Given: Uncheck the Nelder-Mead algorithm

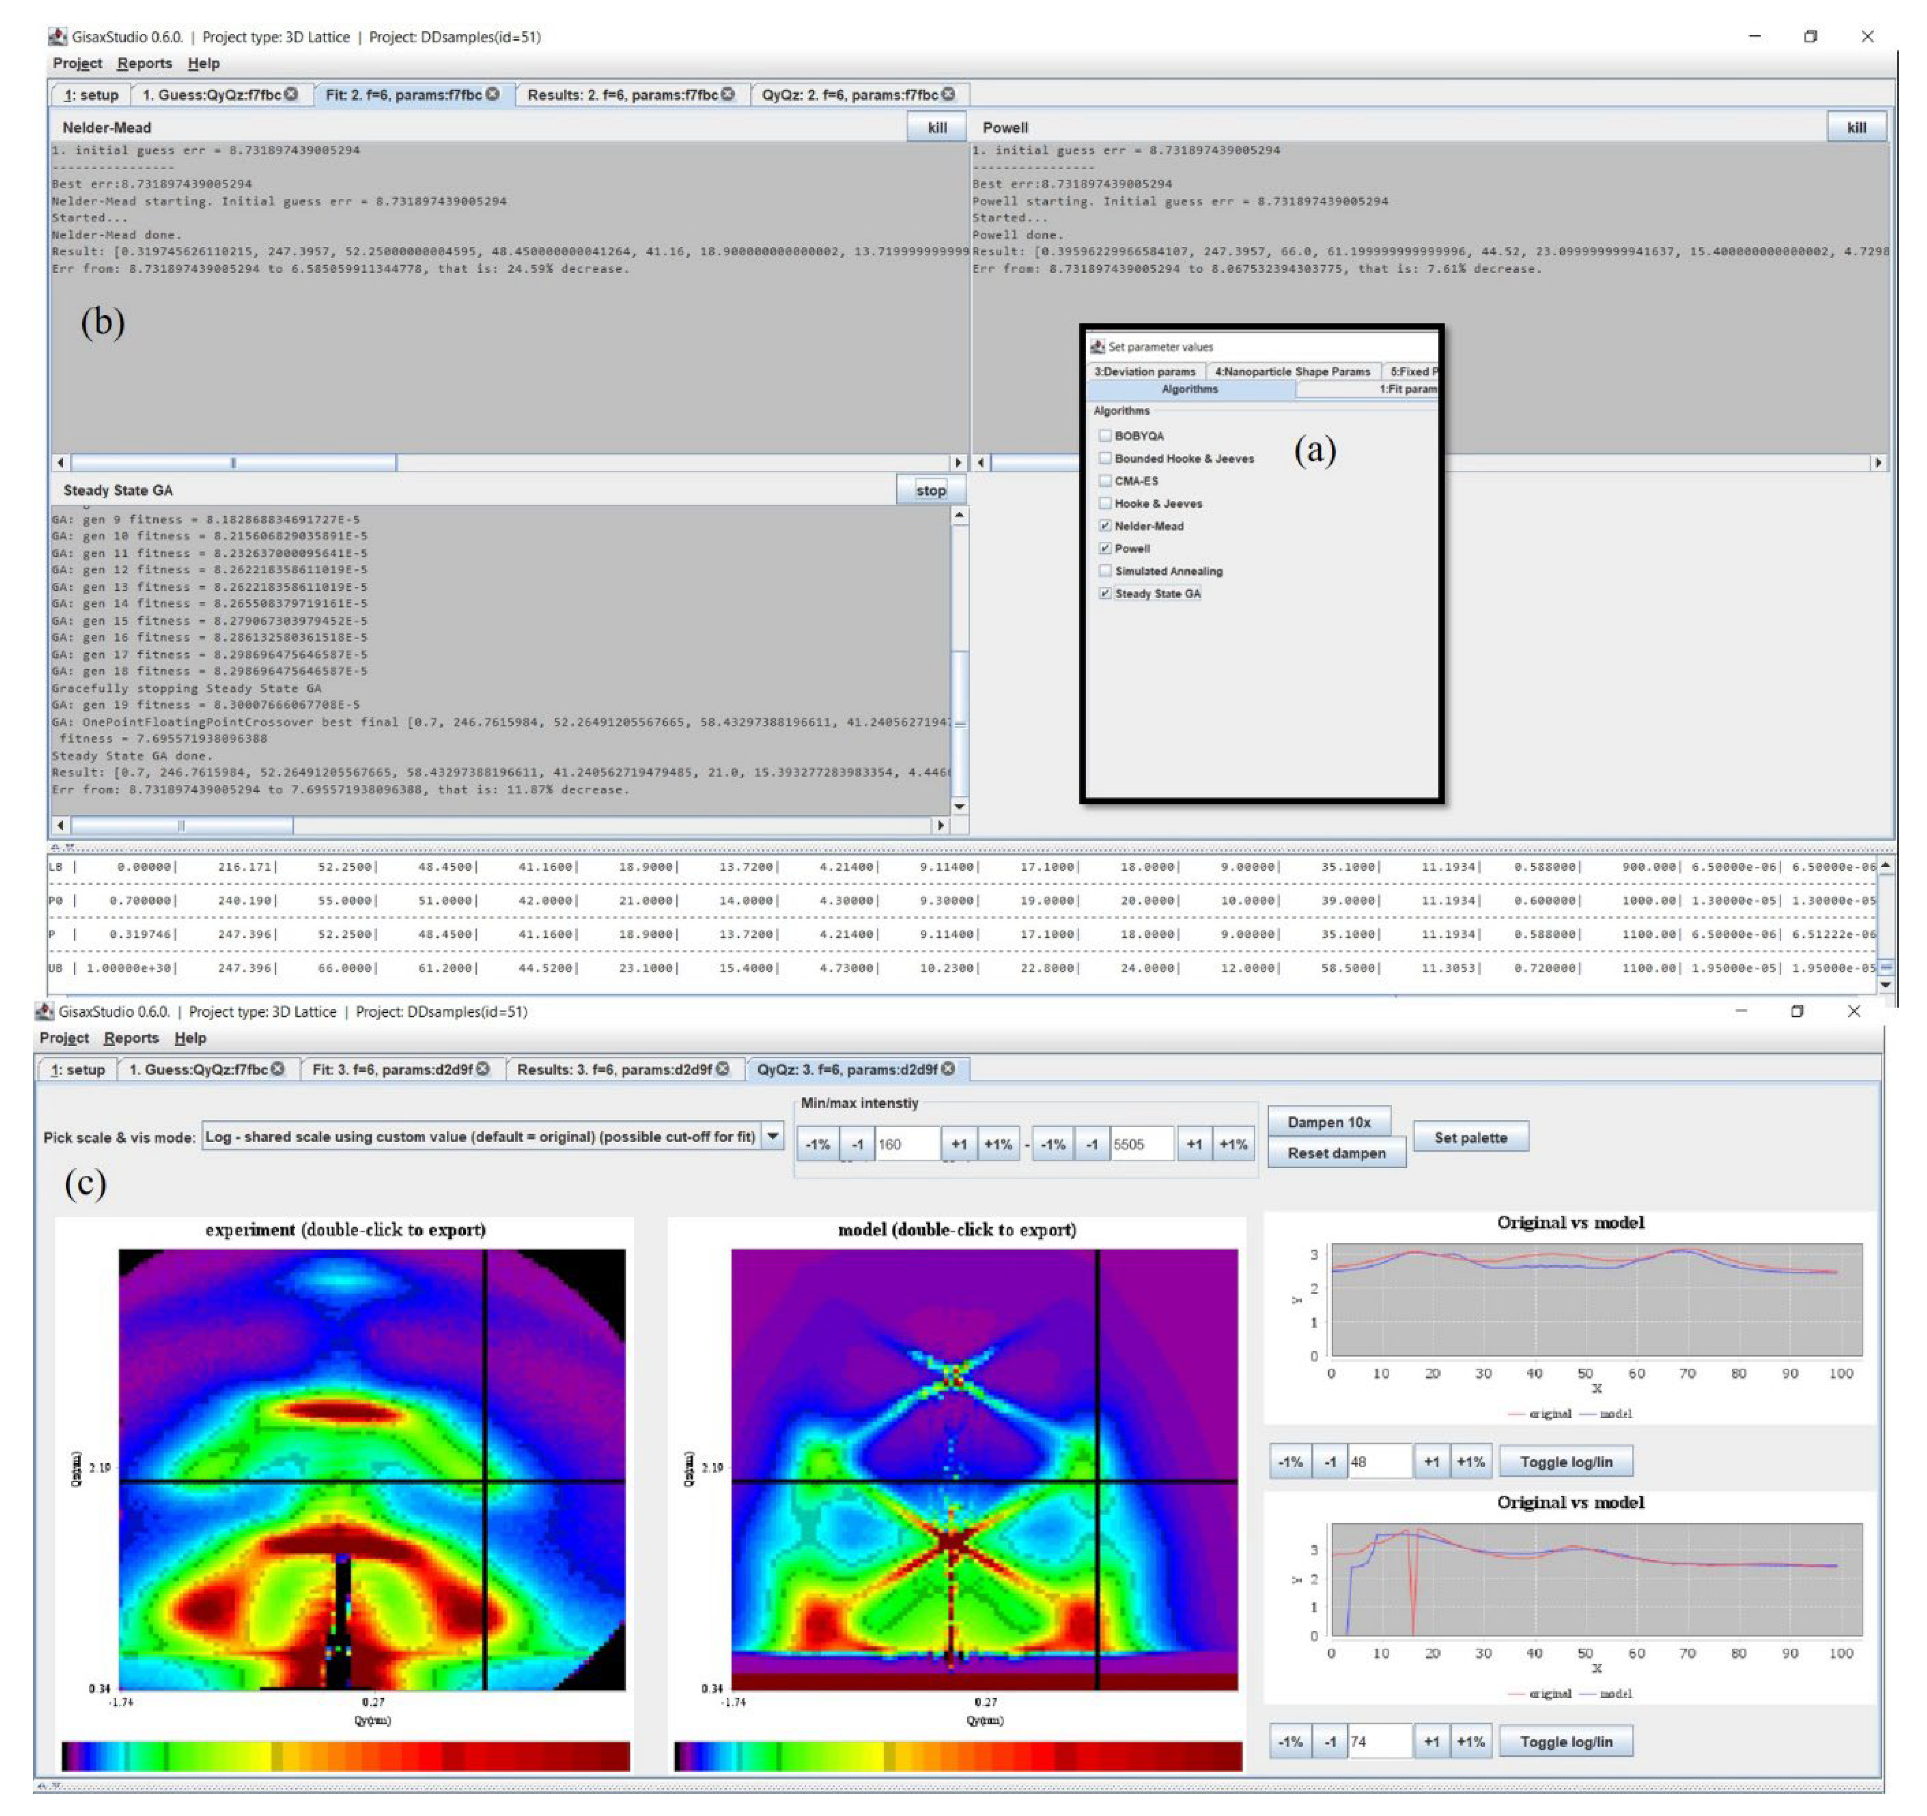Looking at the screenshot, I should [1105, 526].
